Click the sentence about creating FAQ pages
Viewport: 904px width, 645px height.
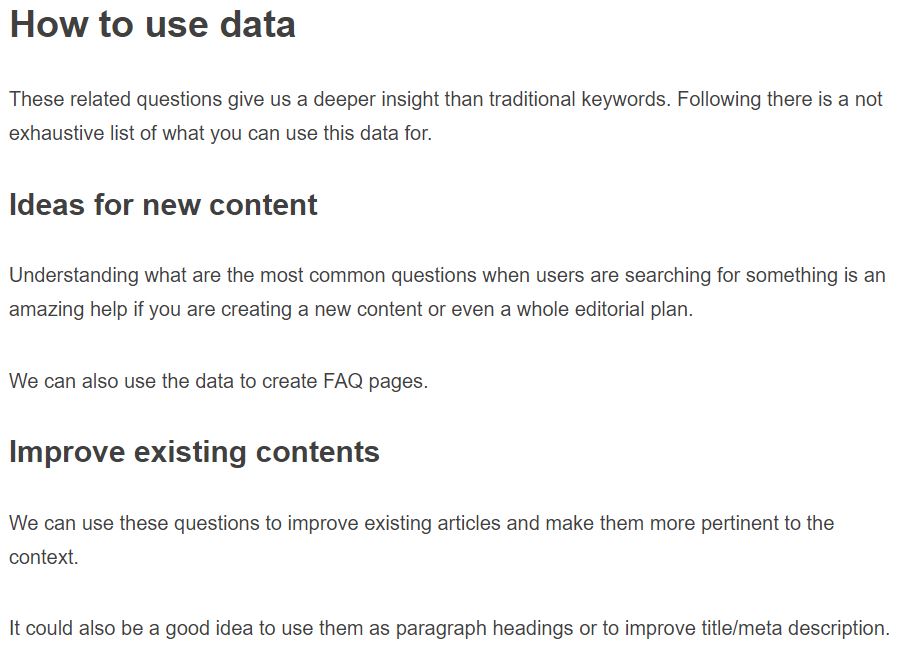[218, 381]
